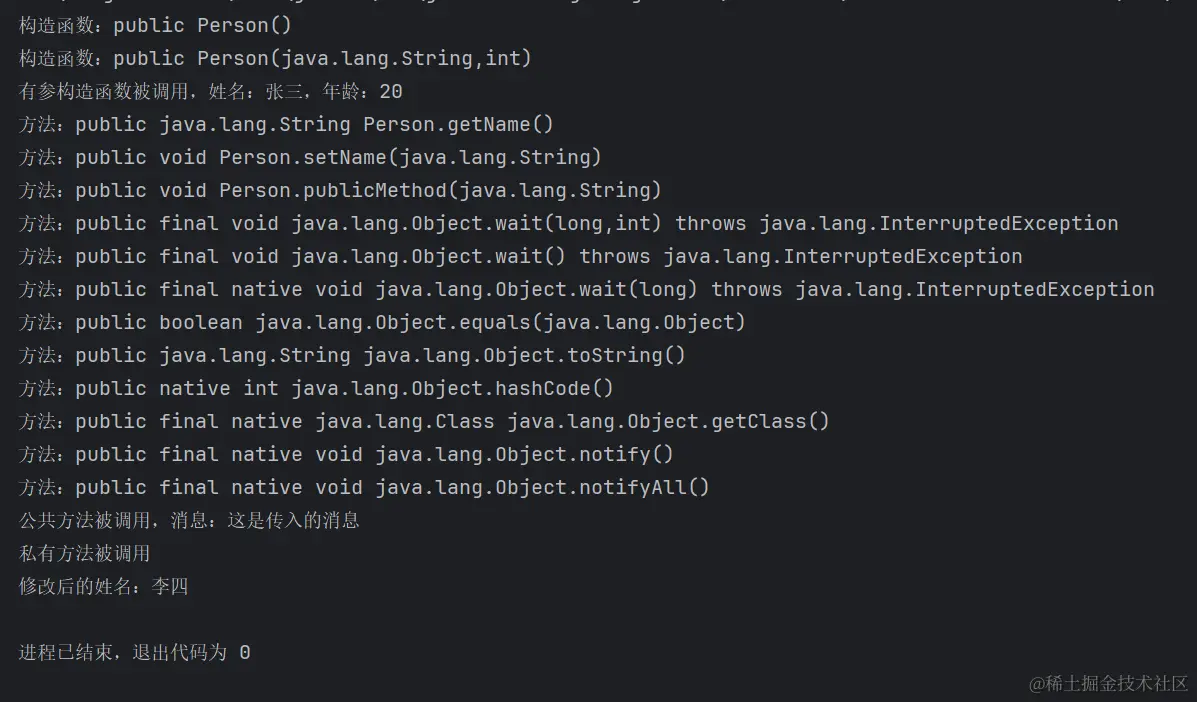Select the Object.hashCode() output line
This screenshot has width=1197, height=702.
316,389
